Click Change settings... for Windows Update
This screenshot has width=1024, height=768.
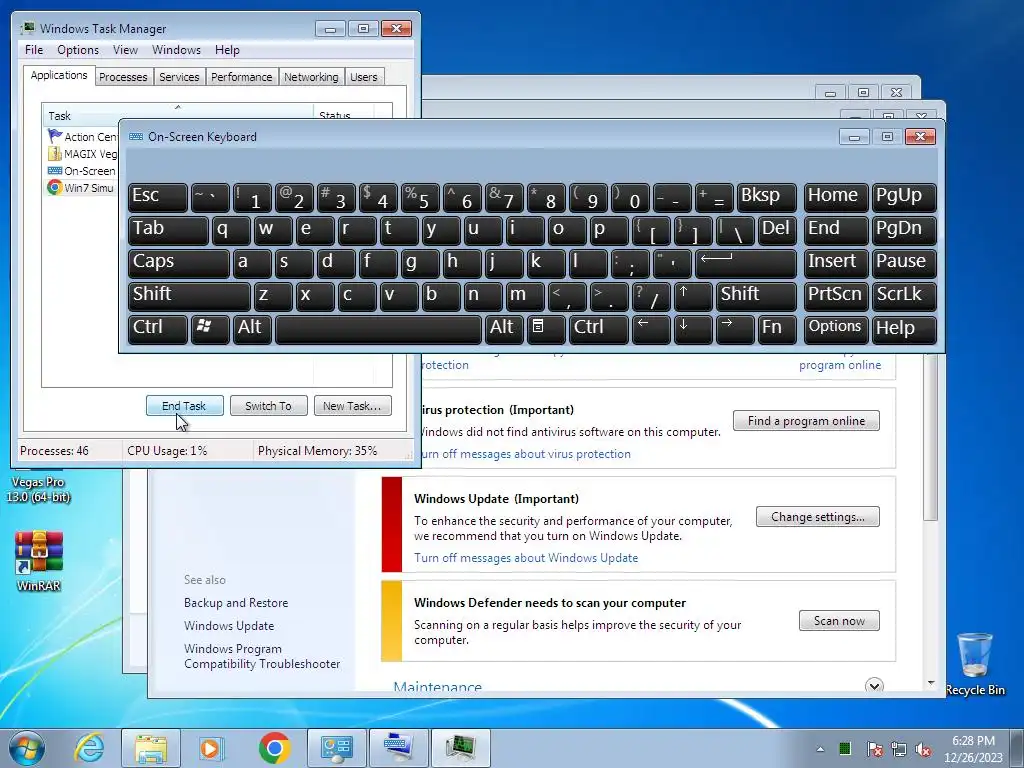click(818, 517)
